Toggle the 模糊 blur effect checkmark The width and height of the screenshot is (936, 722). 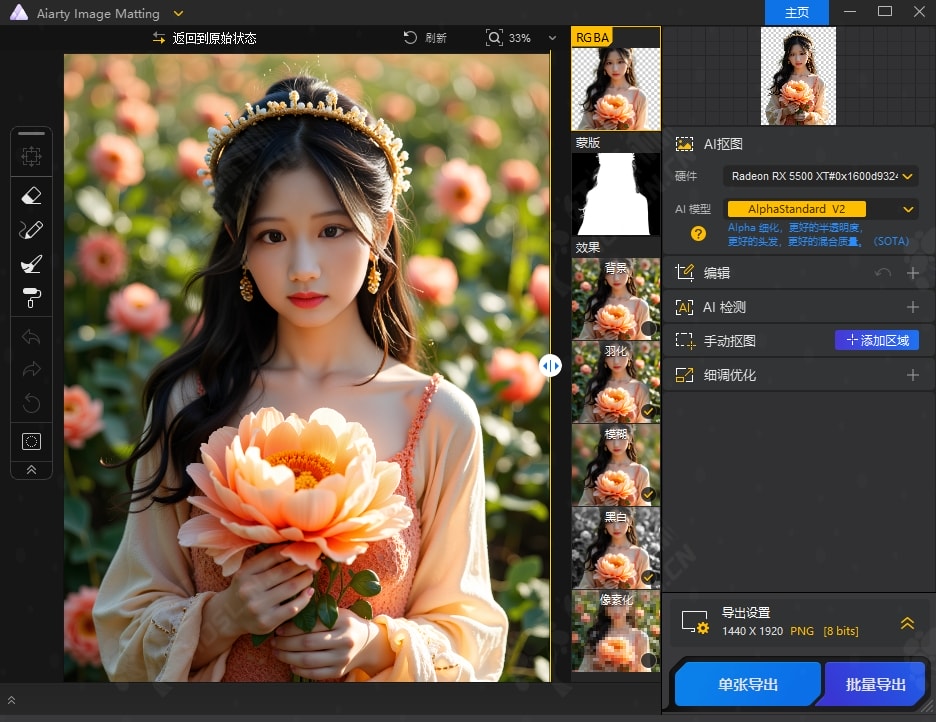pos(648,494)
